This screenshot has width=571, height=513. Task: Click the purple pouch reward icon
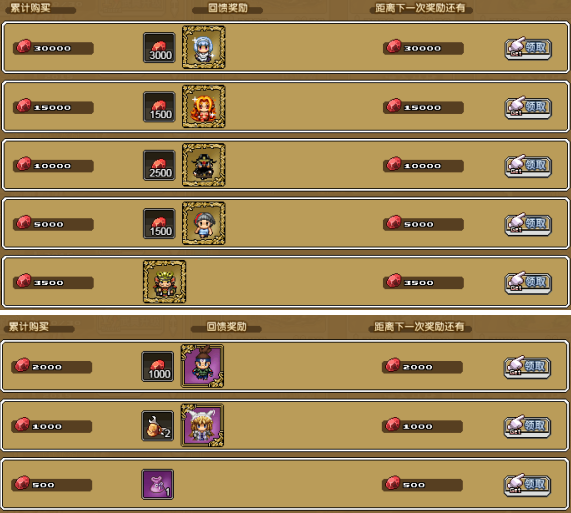coord(158,485)
